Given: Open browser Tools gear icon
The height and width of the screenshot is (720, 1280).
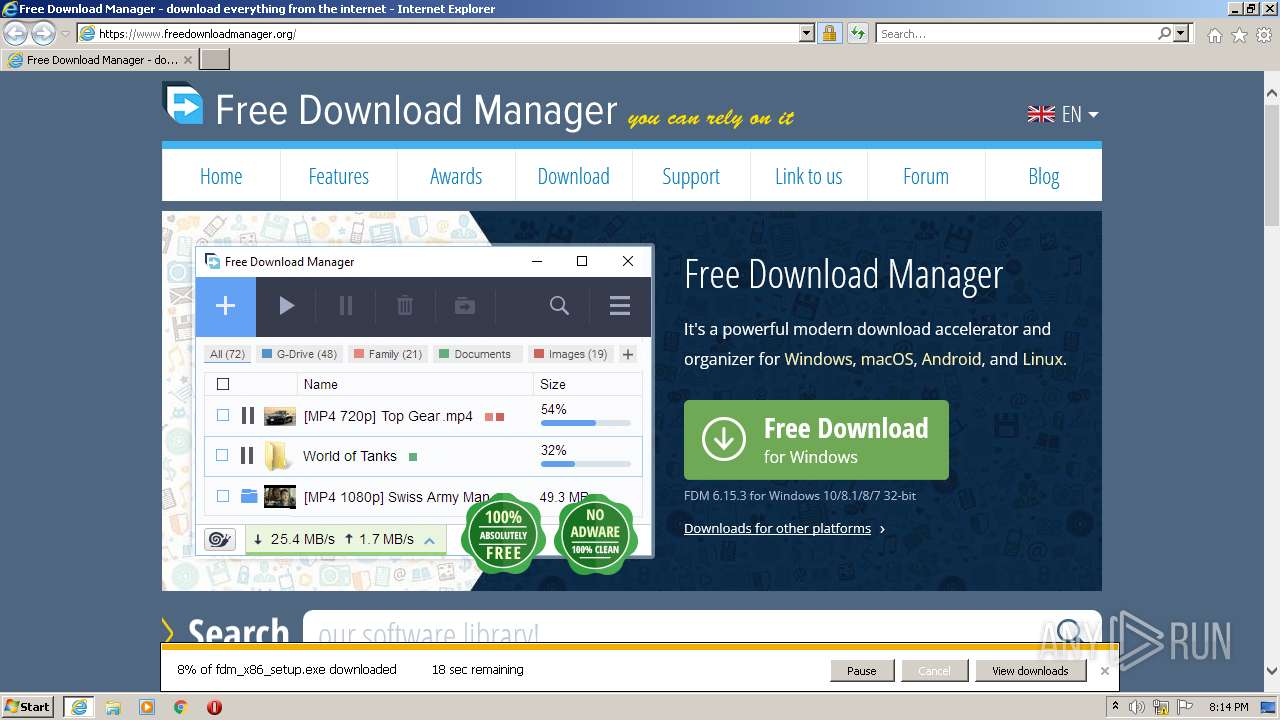Looking at the screenshot, I should pos(1264,35).
